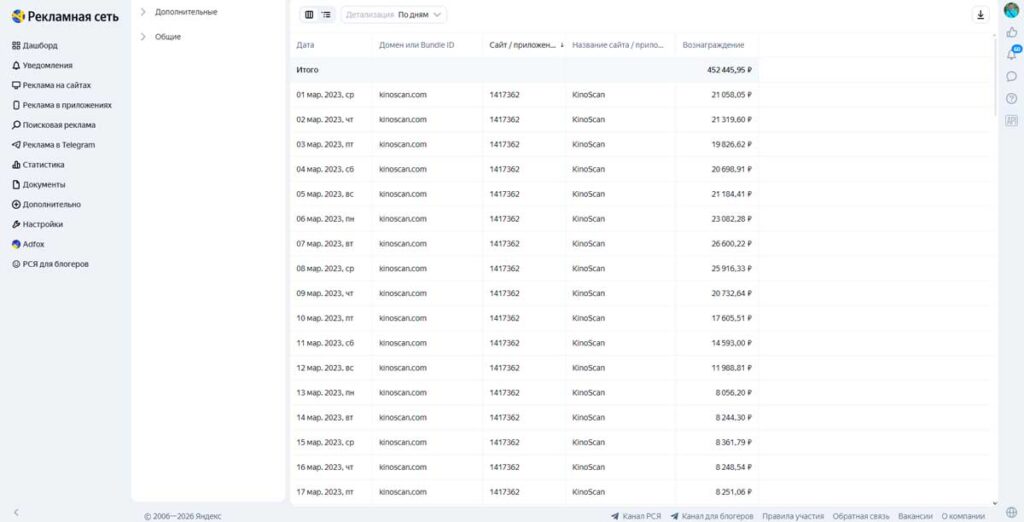Open the Канал для блогеров footer link

point(712,516)
